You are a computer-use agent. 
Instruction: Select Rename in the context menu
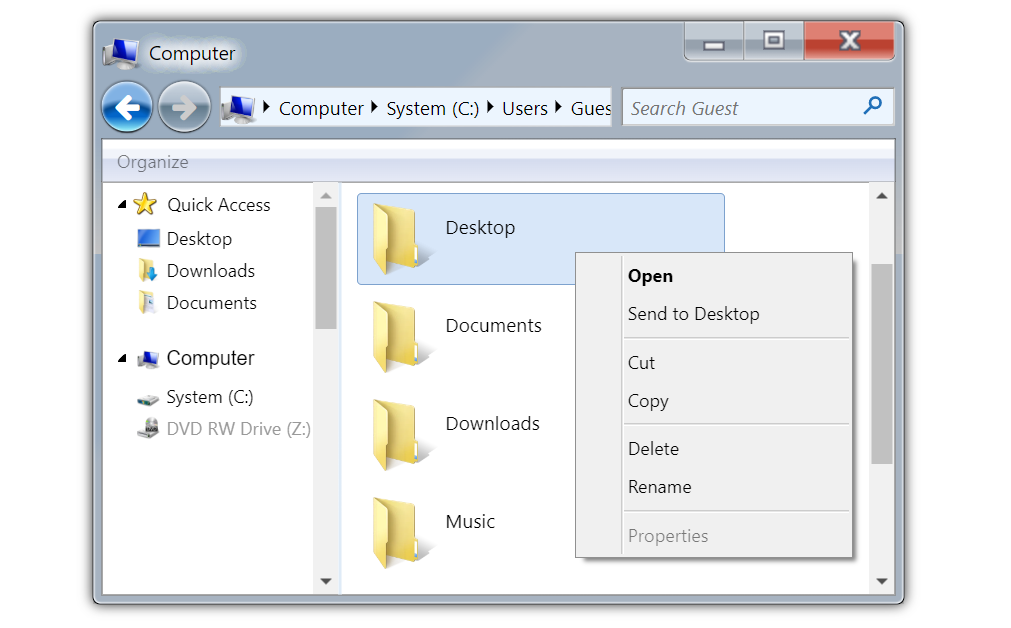[x=660, y=487]
